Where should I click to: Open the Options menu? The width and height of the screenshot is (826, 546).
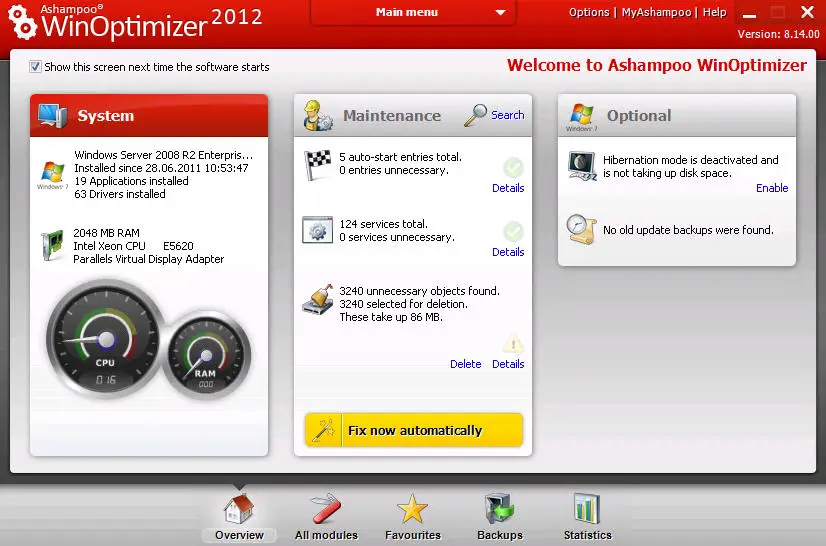coord(589,12)
